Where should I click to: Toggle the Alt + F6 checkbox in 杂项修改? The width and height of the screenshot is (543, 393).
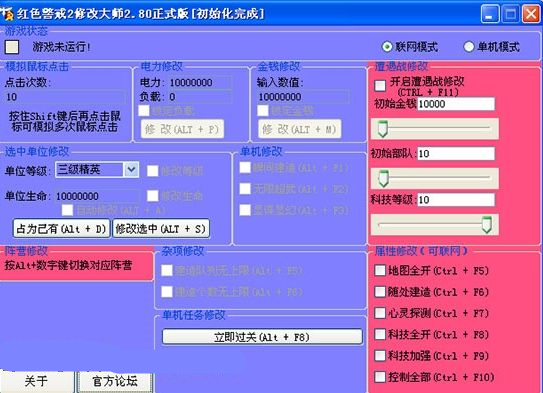tap(167, 292)
